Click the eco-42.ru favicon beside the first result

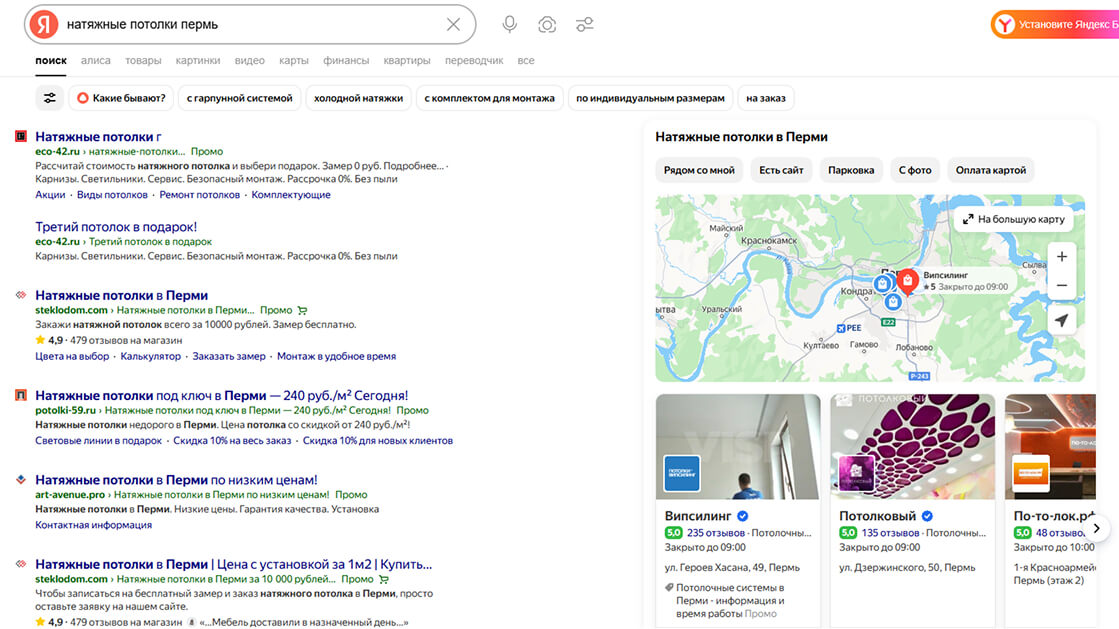[21, 136]
